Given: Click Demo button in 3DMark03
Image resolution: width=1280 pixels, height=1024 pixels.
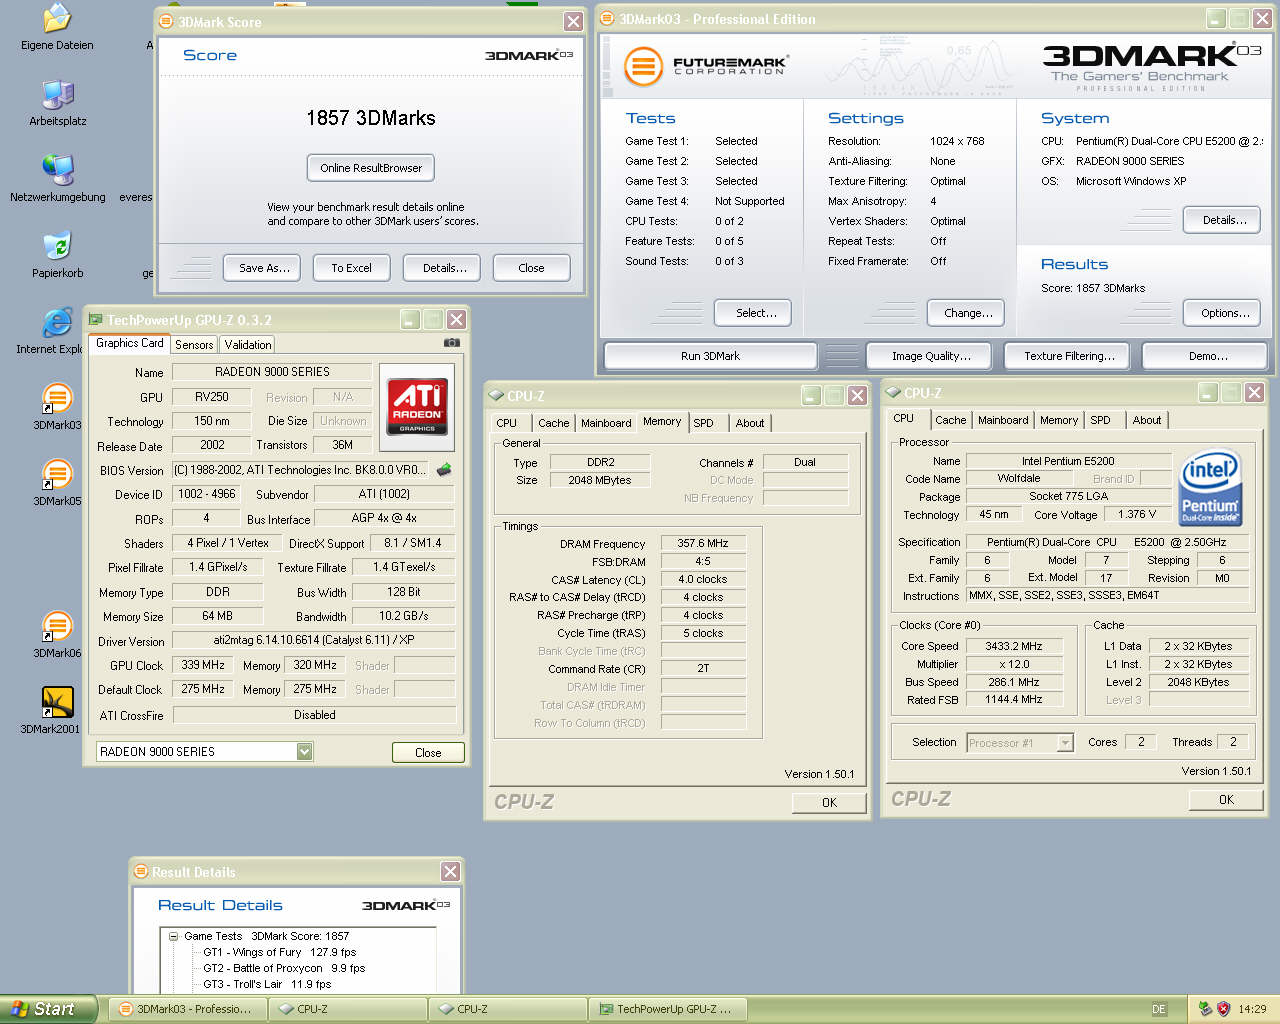Looking at the screenshot, I should pyautogui.click(x=1205, y=356).
